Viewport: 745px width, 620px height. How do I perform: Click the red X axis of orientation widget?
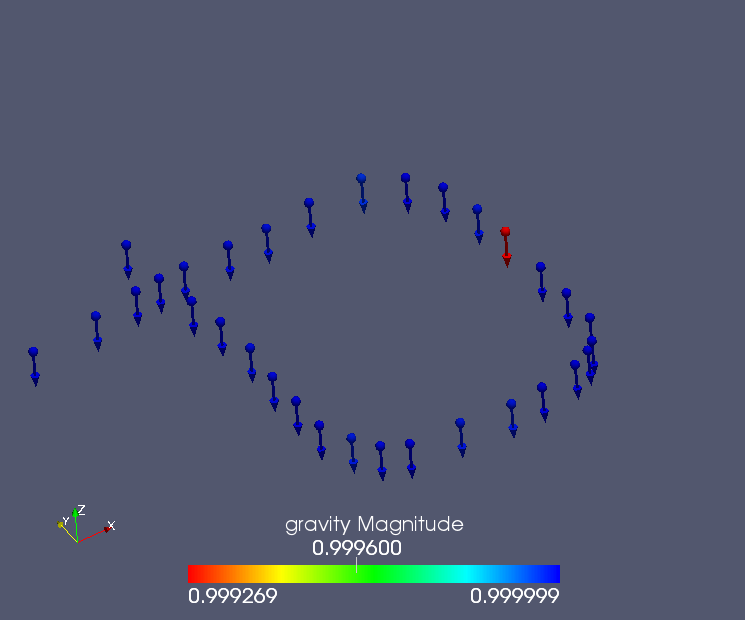pos(95,534)
